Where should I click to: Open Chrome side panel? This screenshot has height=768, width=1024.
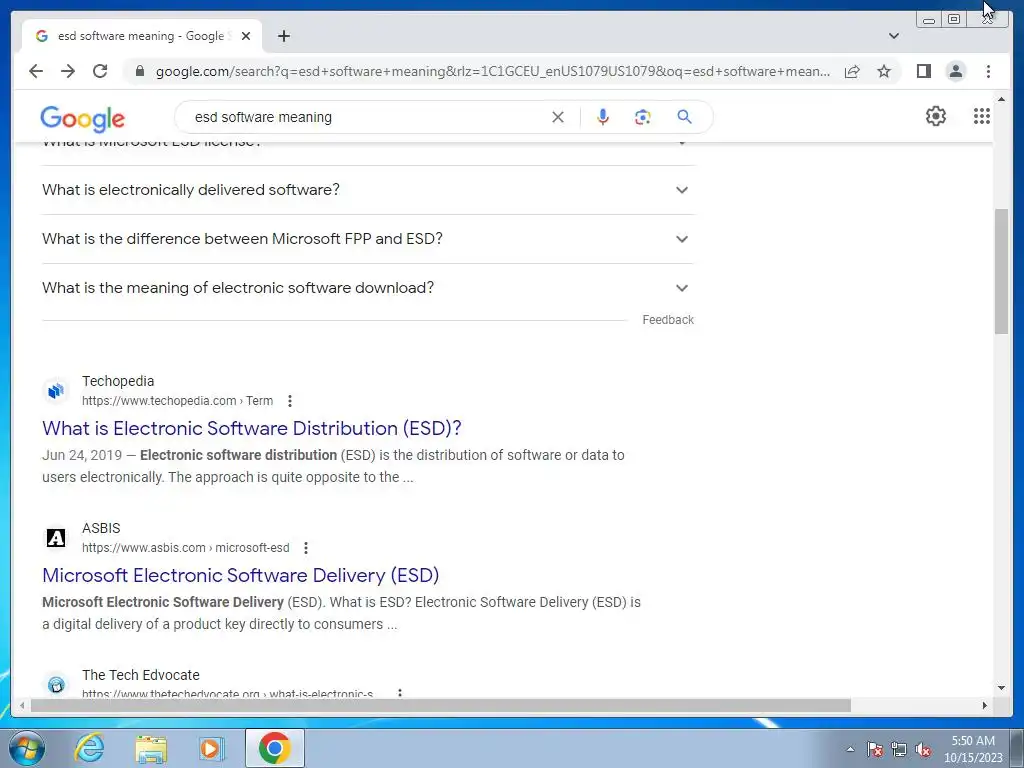point(923,71)
